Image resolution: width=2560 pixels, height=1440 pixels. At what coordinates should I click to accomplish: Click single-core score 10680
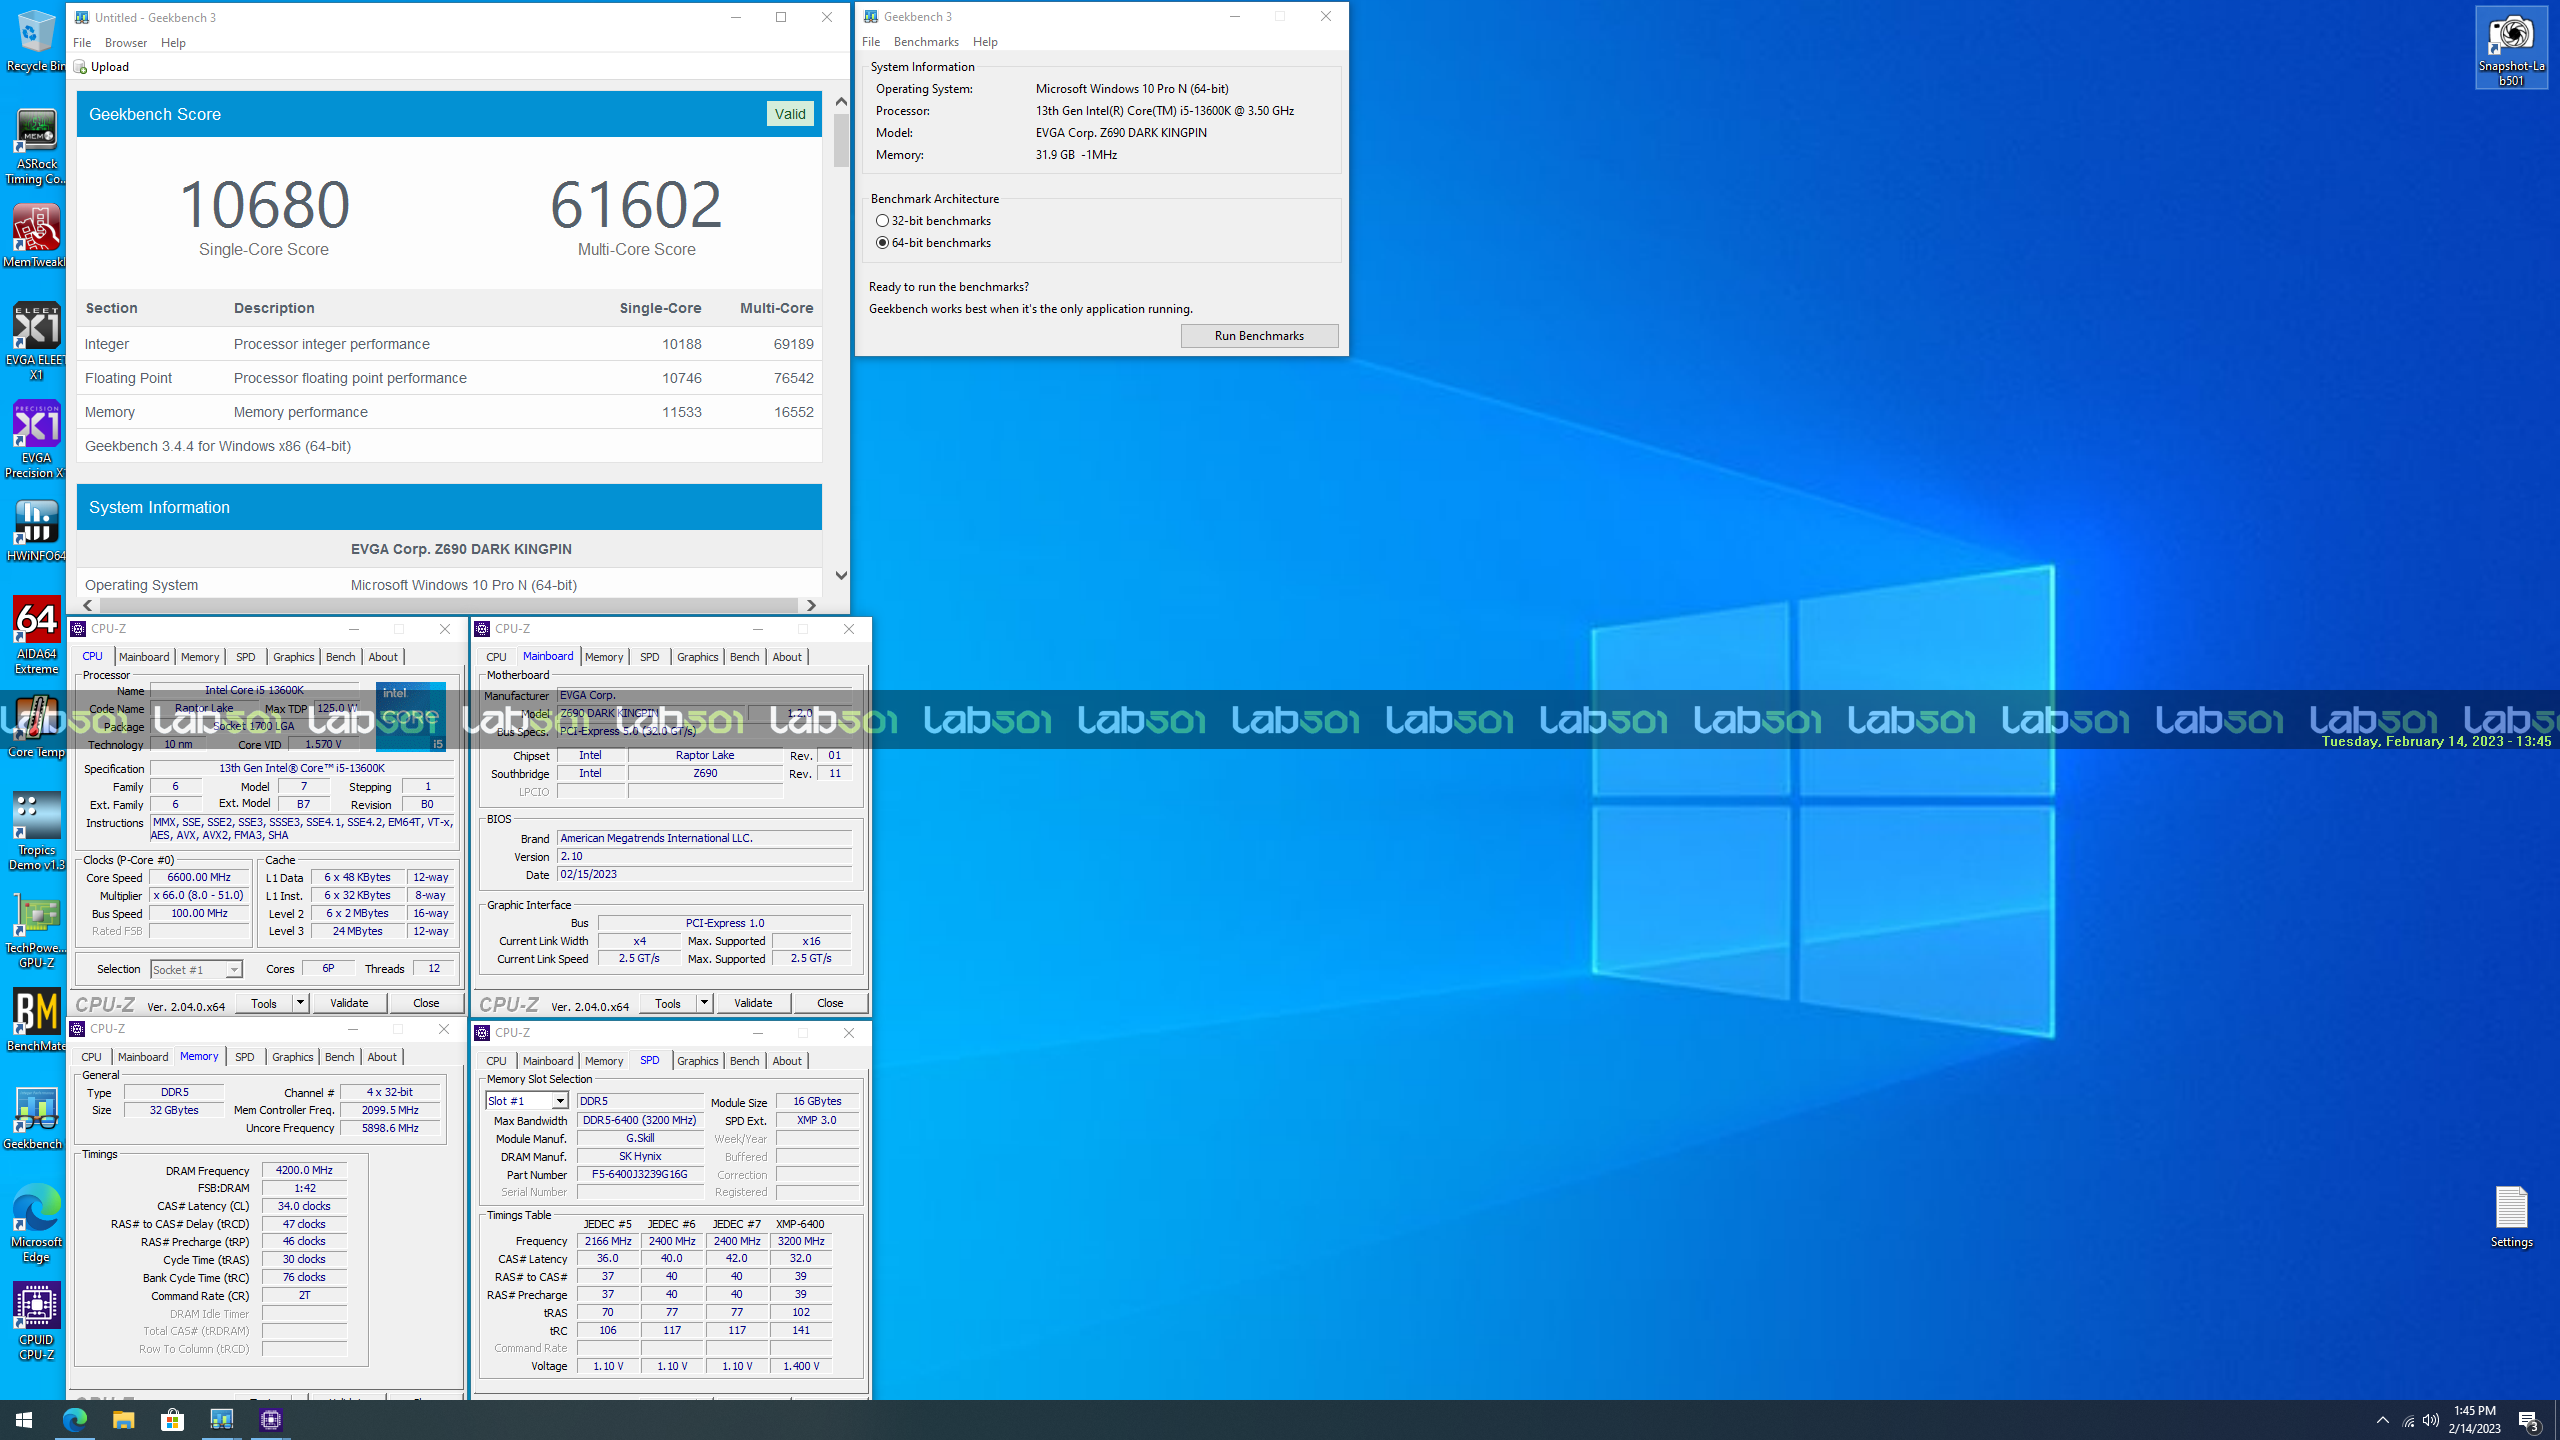[264, 204]
